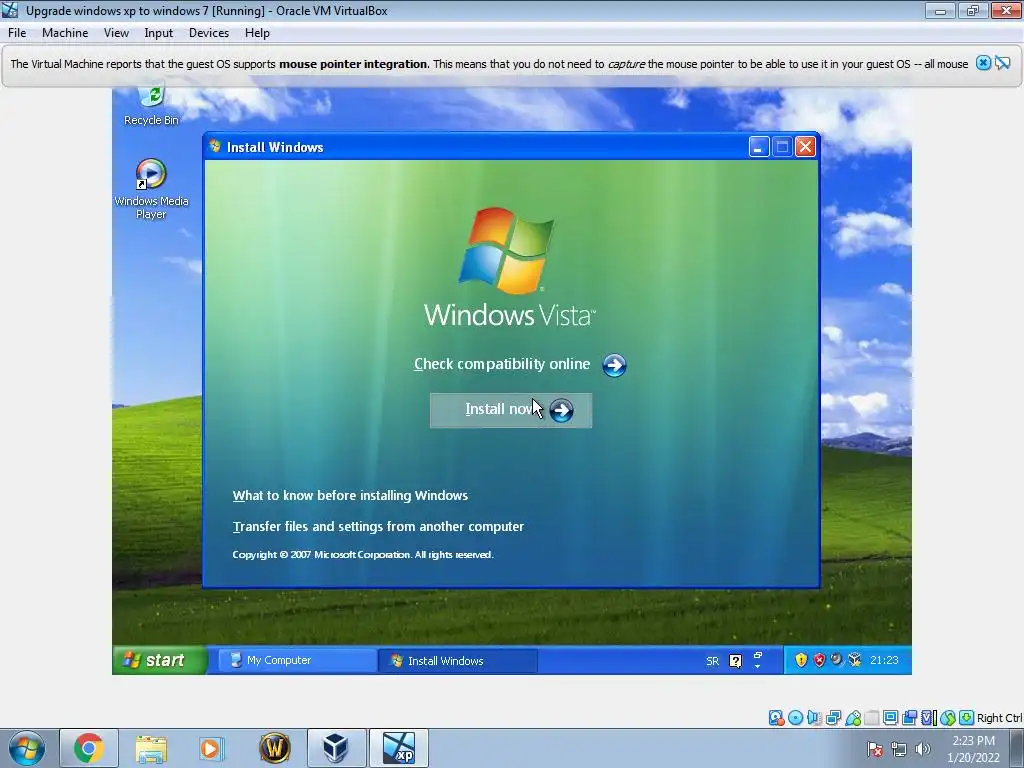The image size is (1024, 768).
Task: Minimize the Install Windows dialog
Action: 758,147
